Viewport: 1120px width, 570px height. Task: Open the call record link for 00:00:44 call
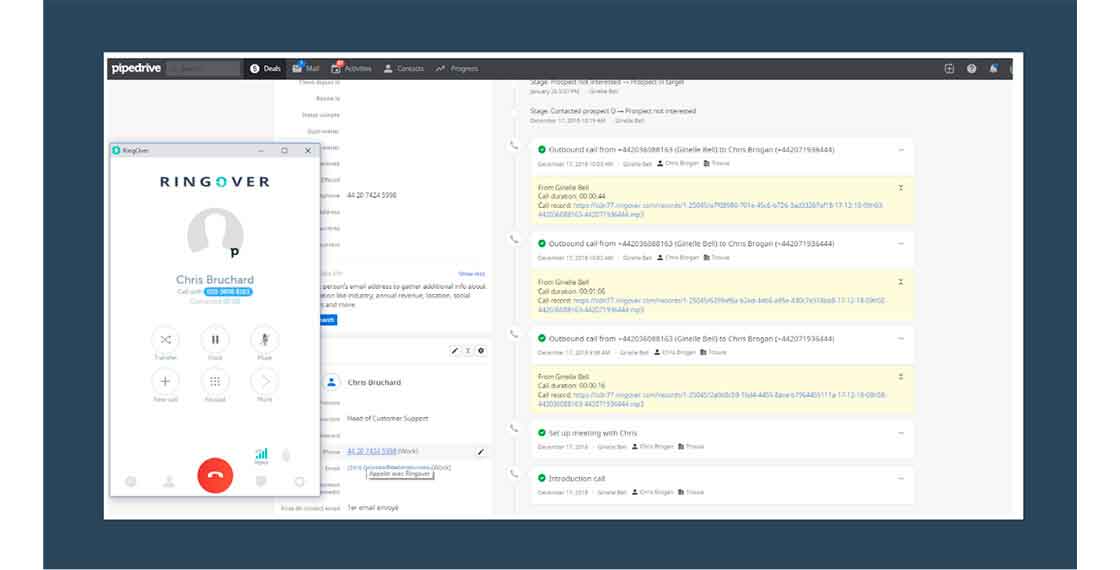pyautogui.click(x=710, y=210)
